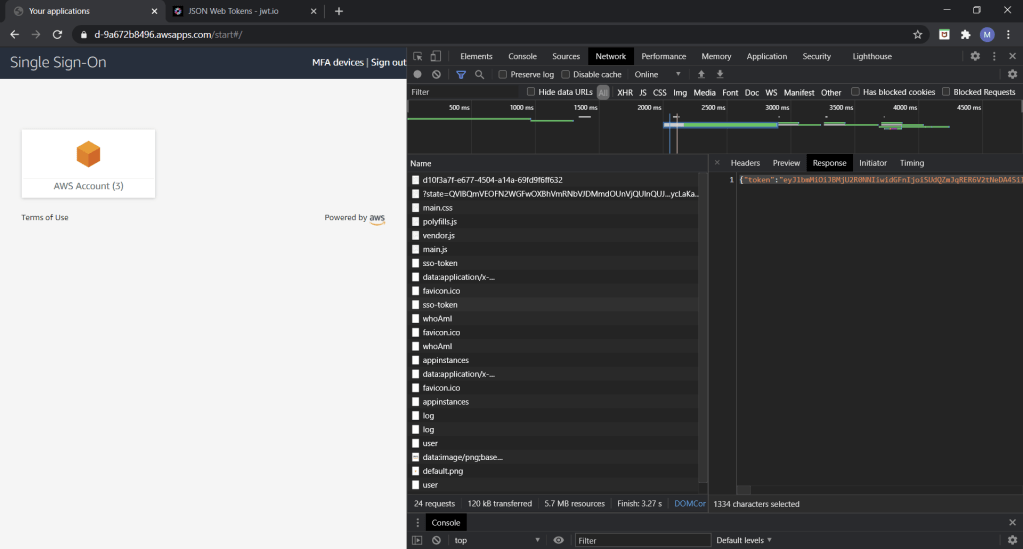Stop recording the network log
Image resolution: width=1023 pixels, height=549 pixels.
tap(418, 75)
